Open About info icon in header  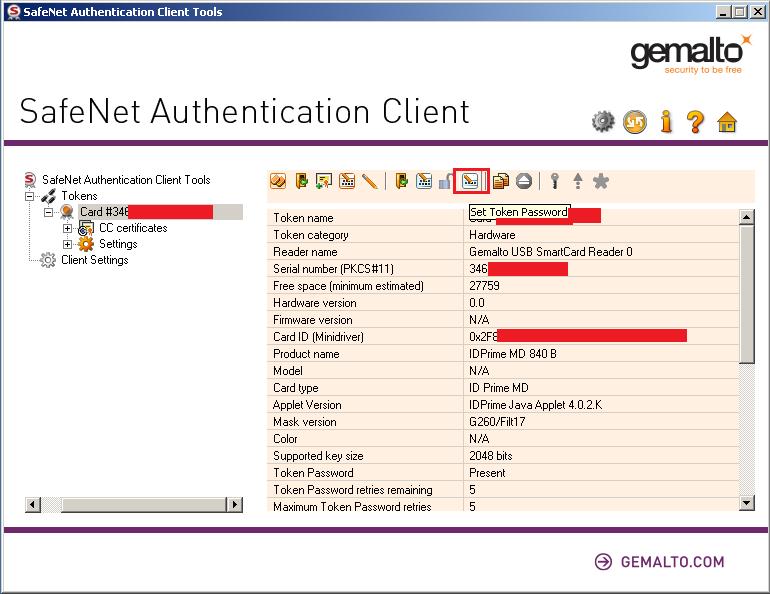[666, 121]
